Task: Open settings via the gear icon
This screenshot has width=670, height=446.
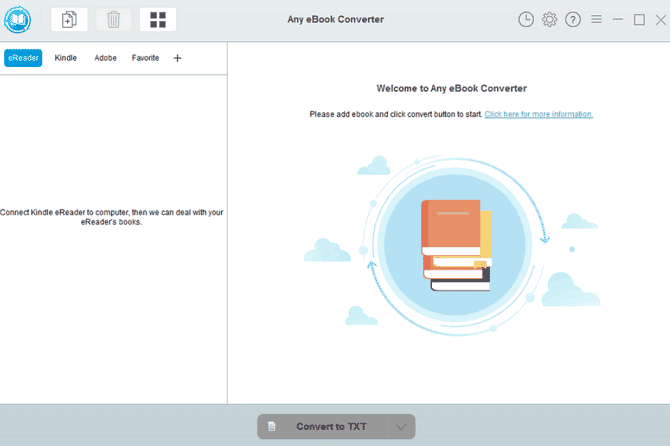Action: (x=550, y=20)
